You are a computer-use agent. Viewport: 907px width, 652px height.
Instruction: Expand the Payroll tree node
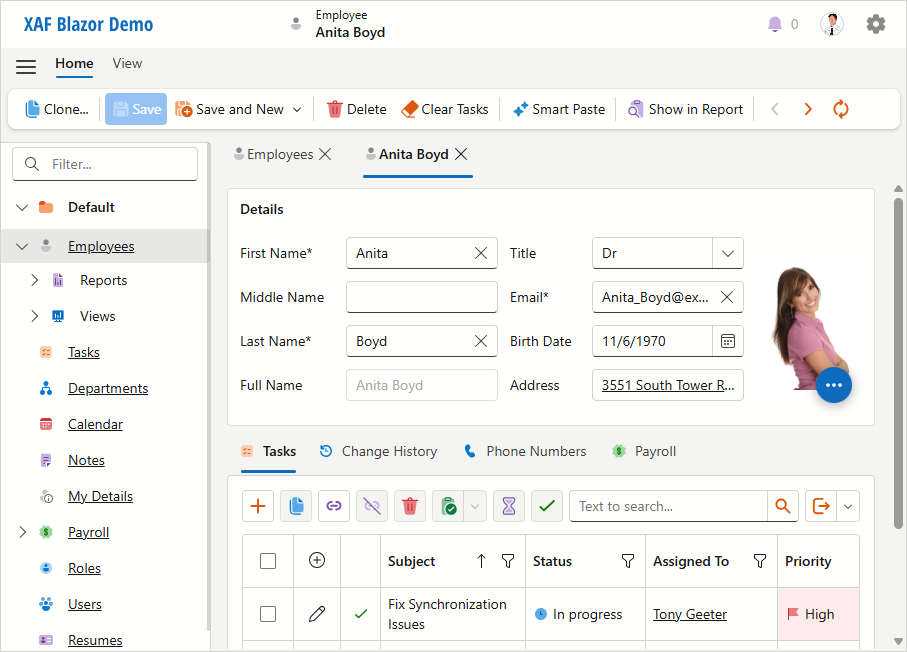pos(23,532)
